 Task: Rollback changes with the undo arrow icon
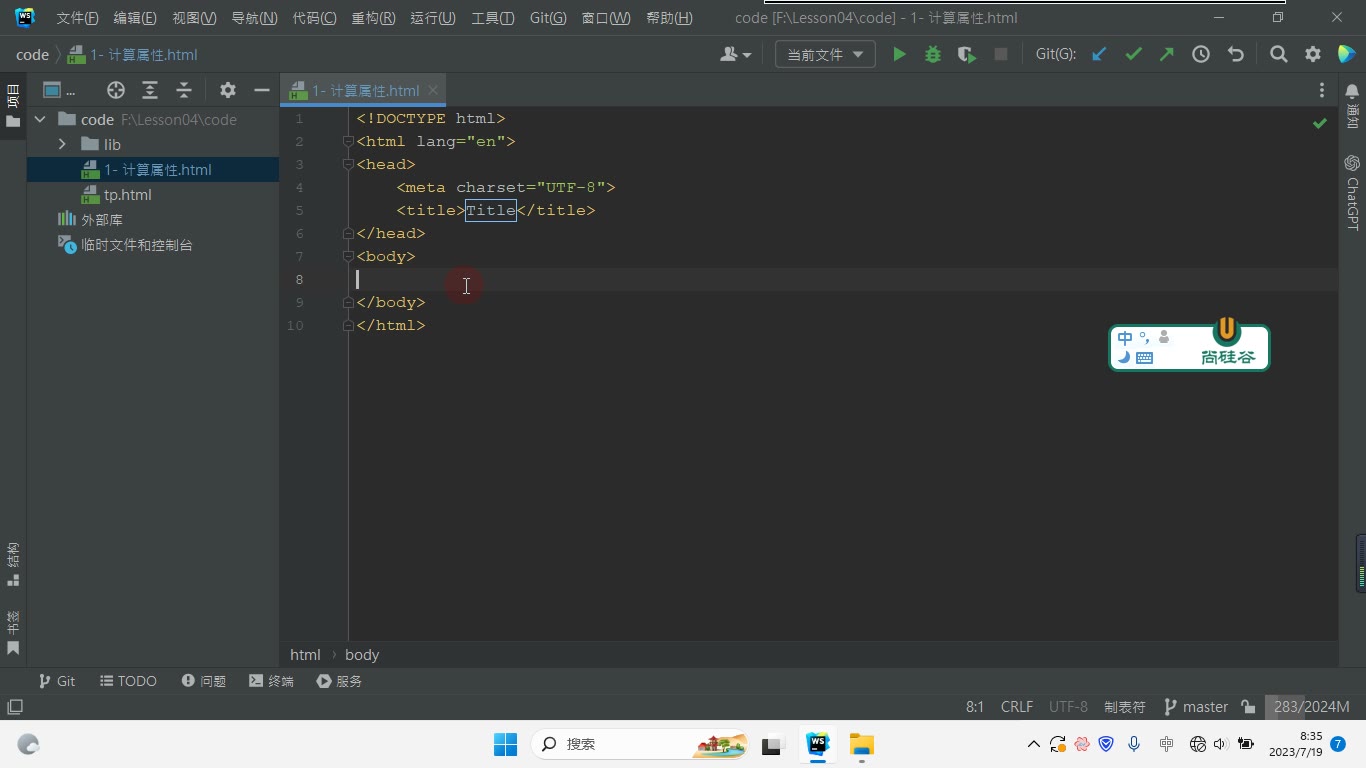click(x=1236, y=55)
